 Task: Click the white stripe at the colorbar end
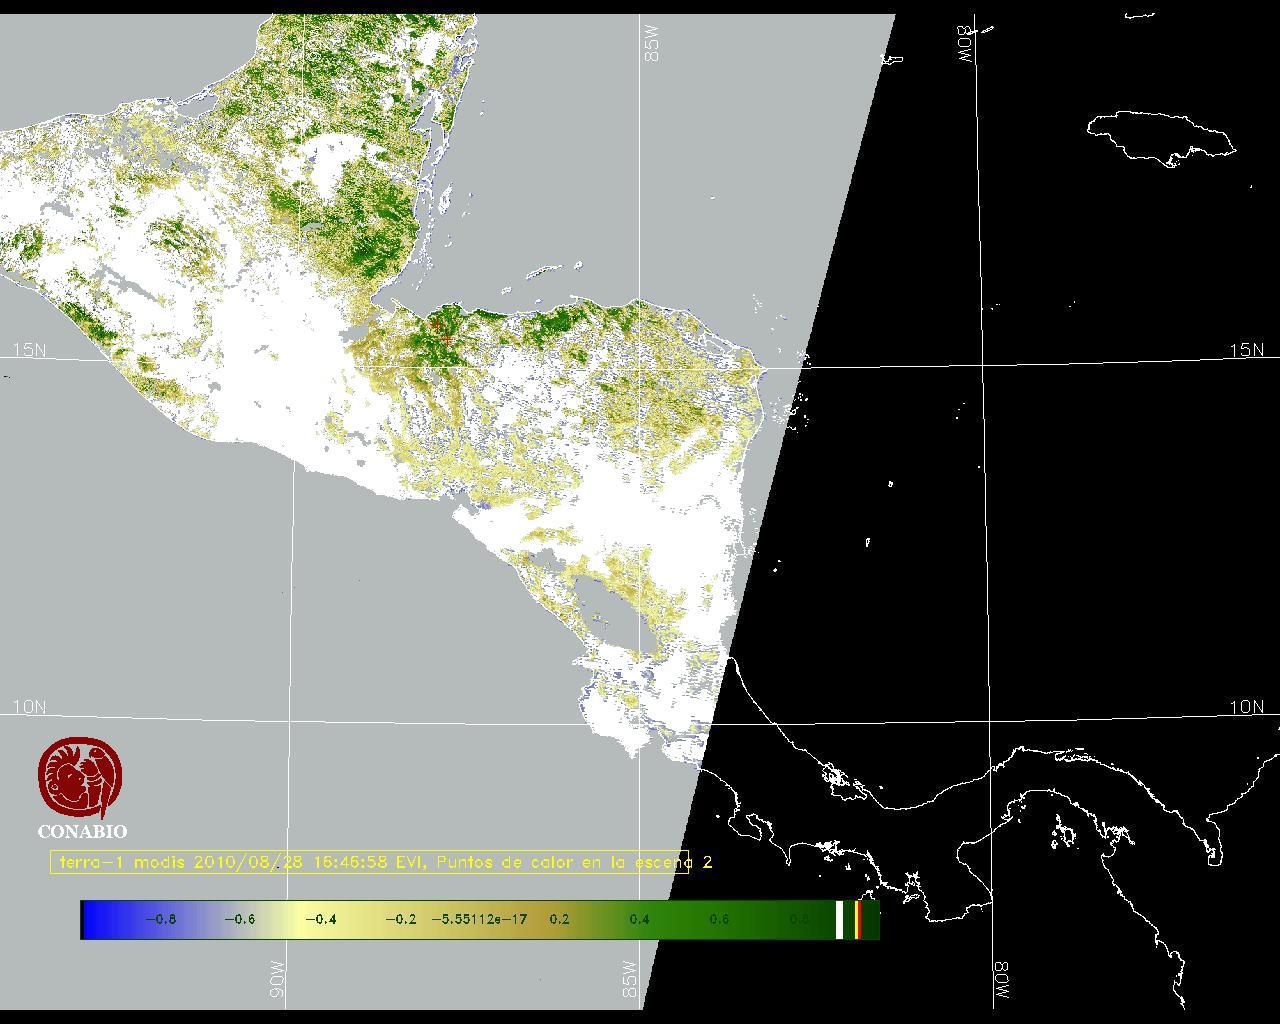(840, 919)
